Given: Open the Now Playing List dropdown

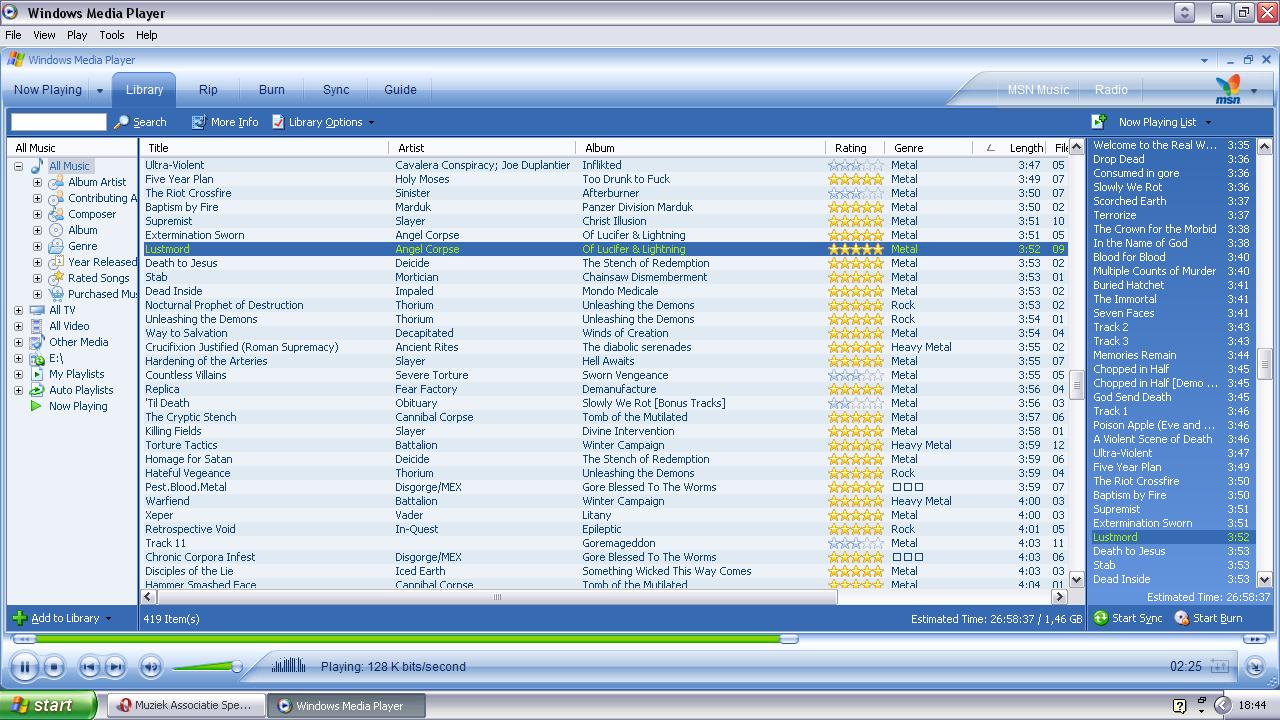Looking at the screenshot, I should (x=1165, y=122).
